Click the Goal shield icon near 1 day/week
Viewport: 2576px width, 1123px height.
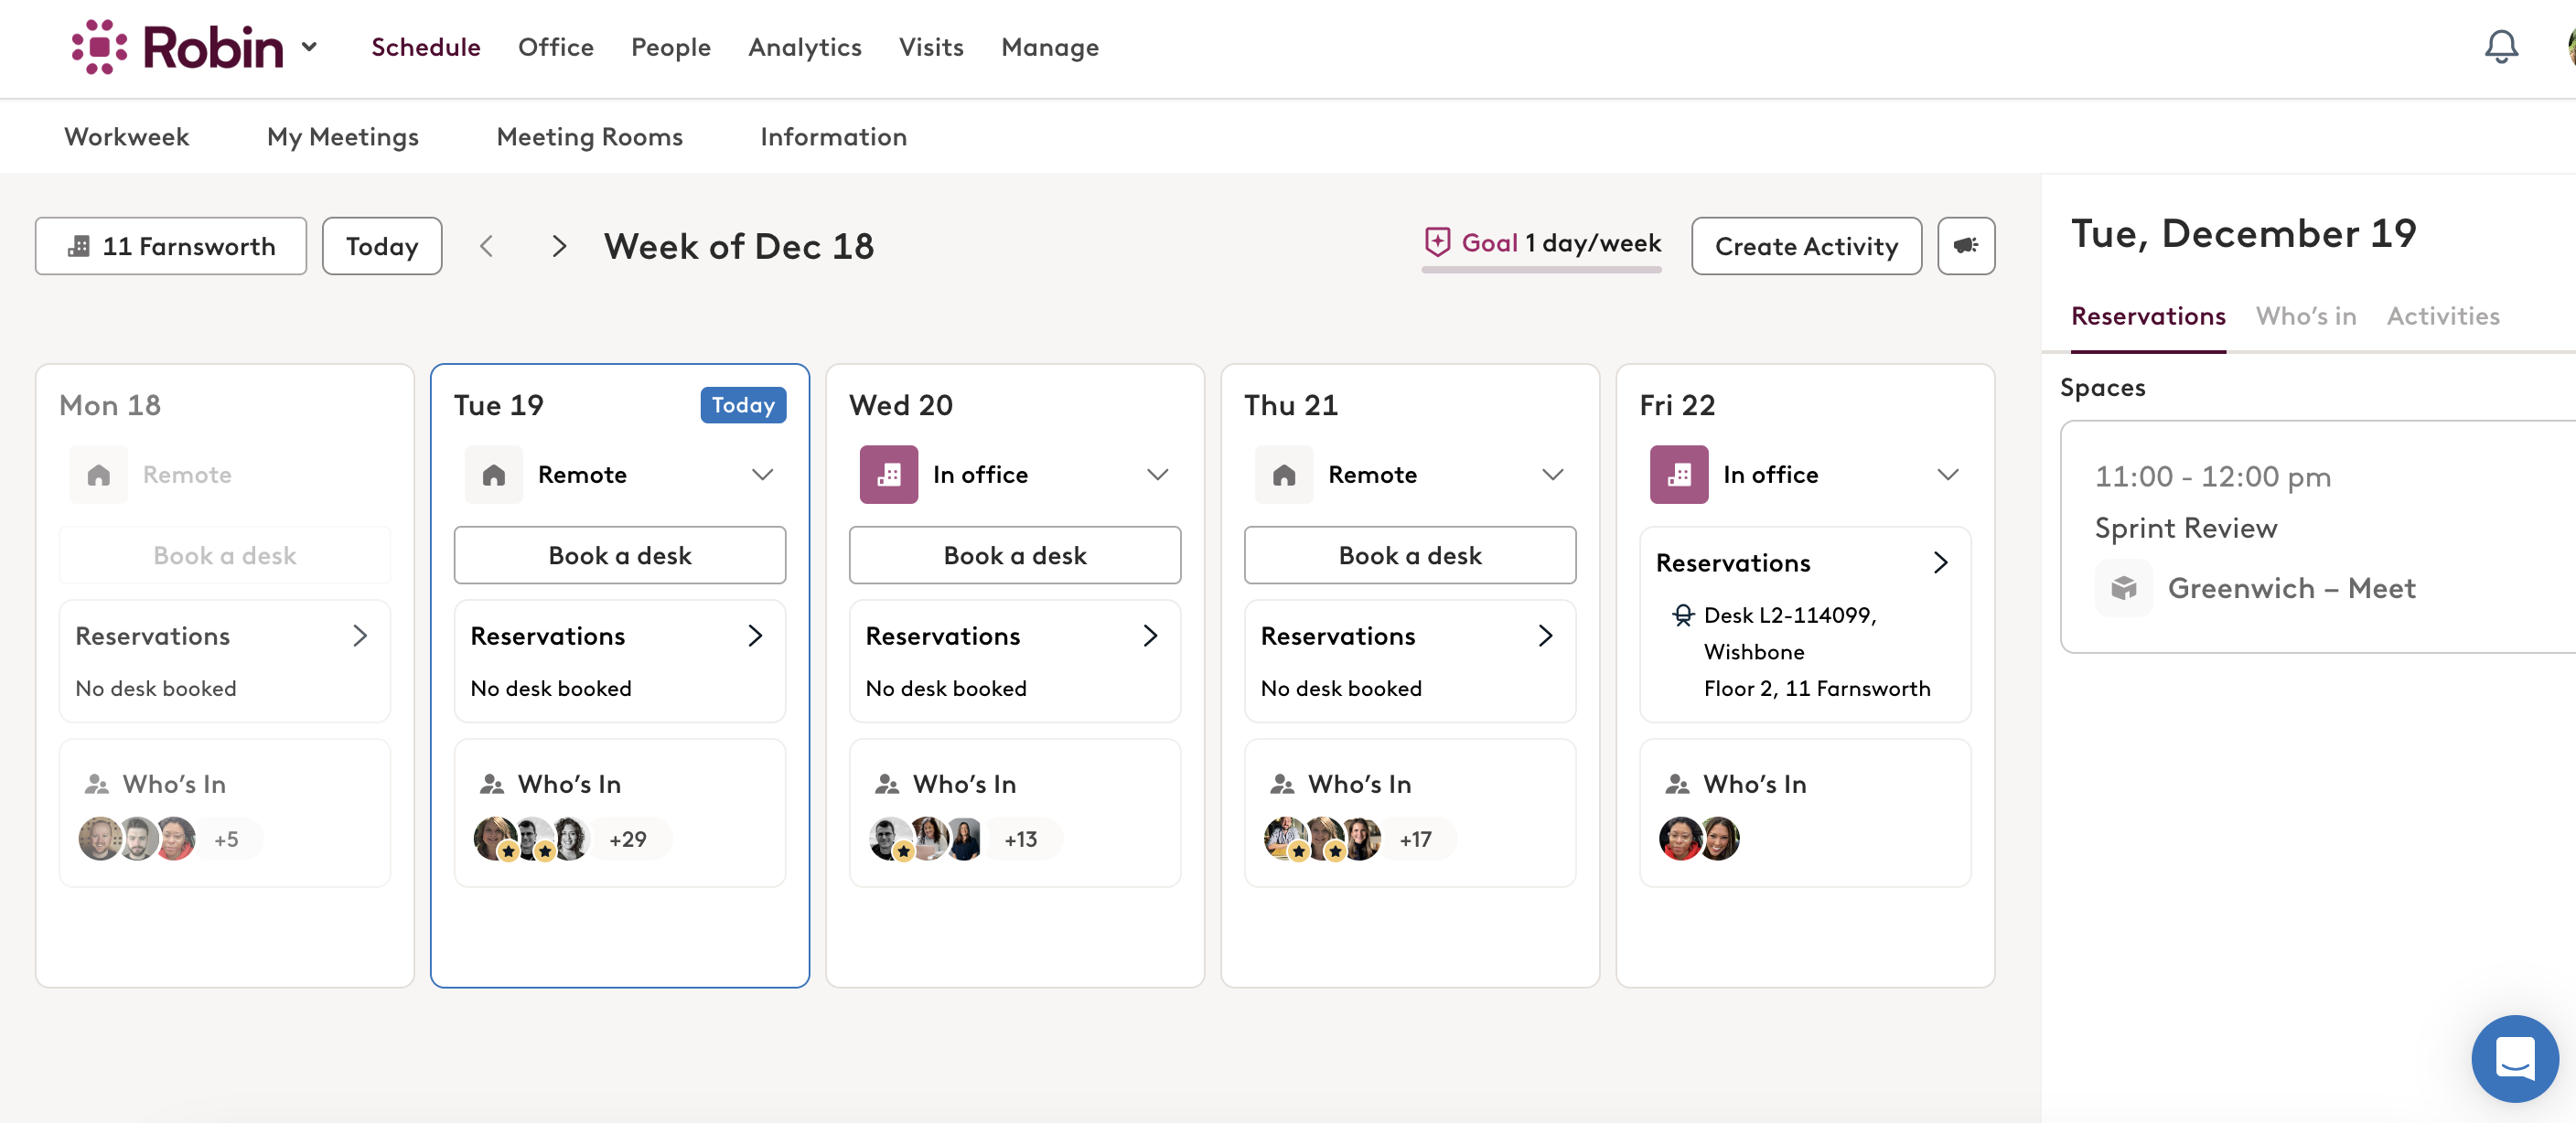click(x=1437, y=243)
